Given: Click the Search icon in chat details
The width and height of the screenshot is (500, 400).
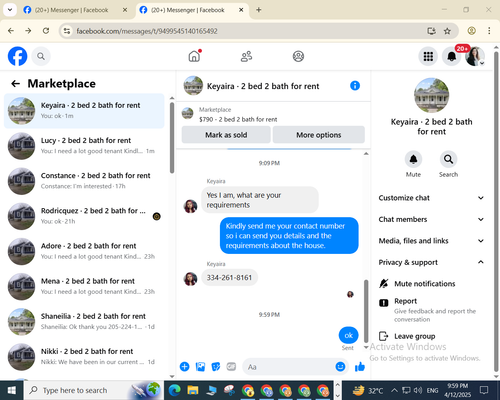Looking at the screenshot, I should pyautogui.click(x=448, y=159).
